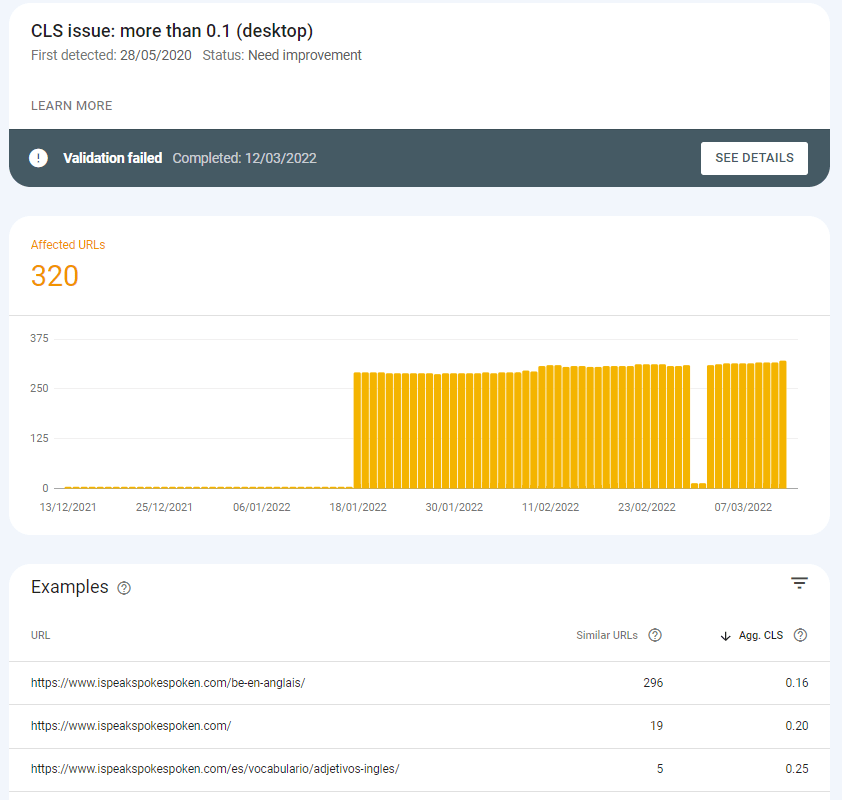Open the Agg. CLS help icon

click(800, 635)
